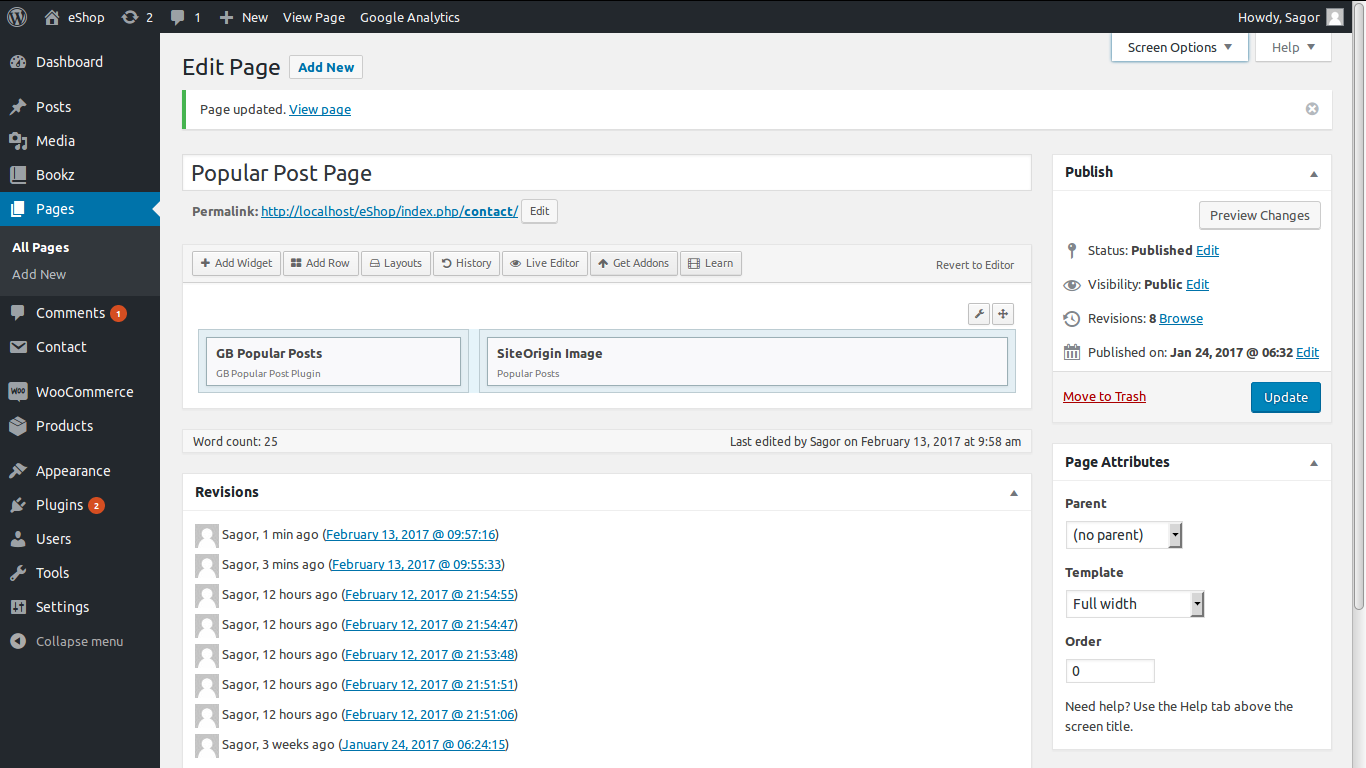Open the Plugins menu
1366x768 pixels.
(59, 505)
